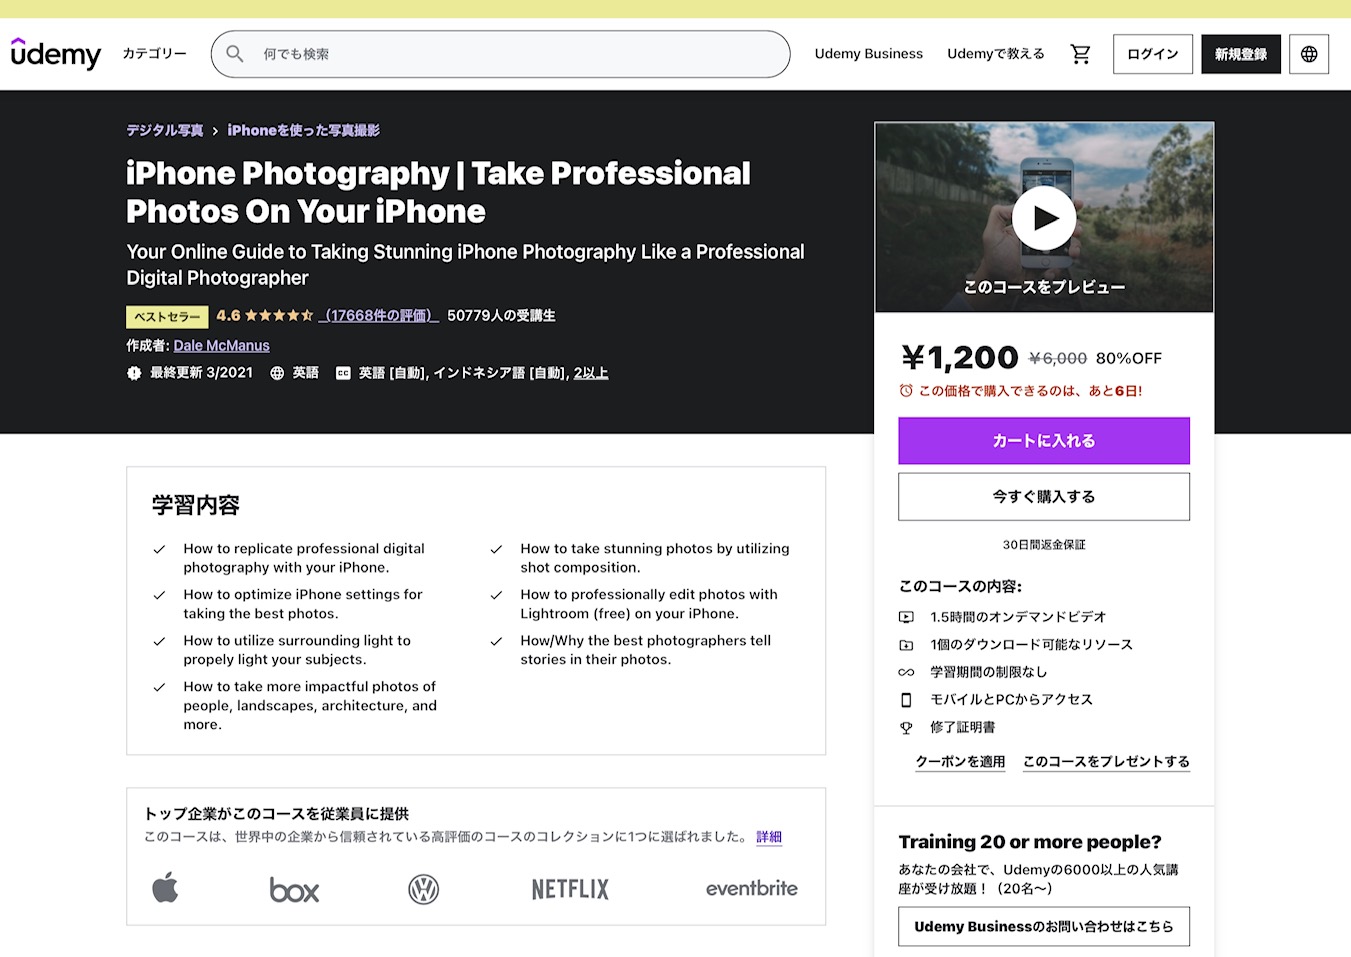Open instructor Dale McManus profile
1351x957 pixels.
[x=222, y=345]
